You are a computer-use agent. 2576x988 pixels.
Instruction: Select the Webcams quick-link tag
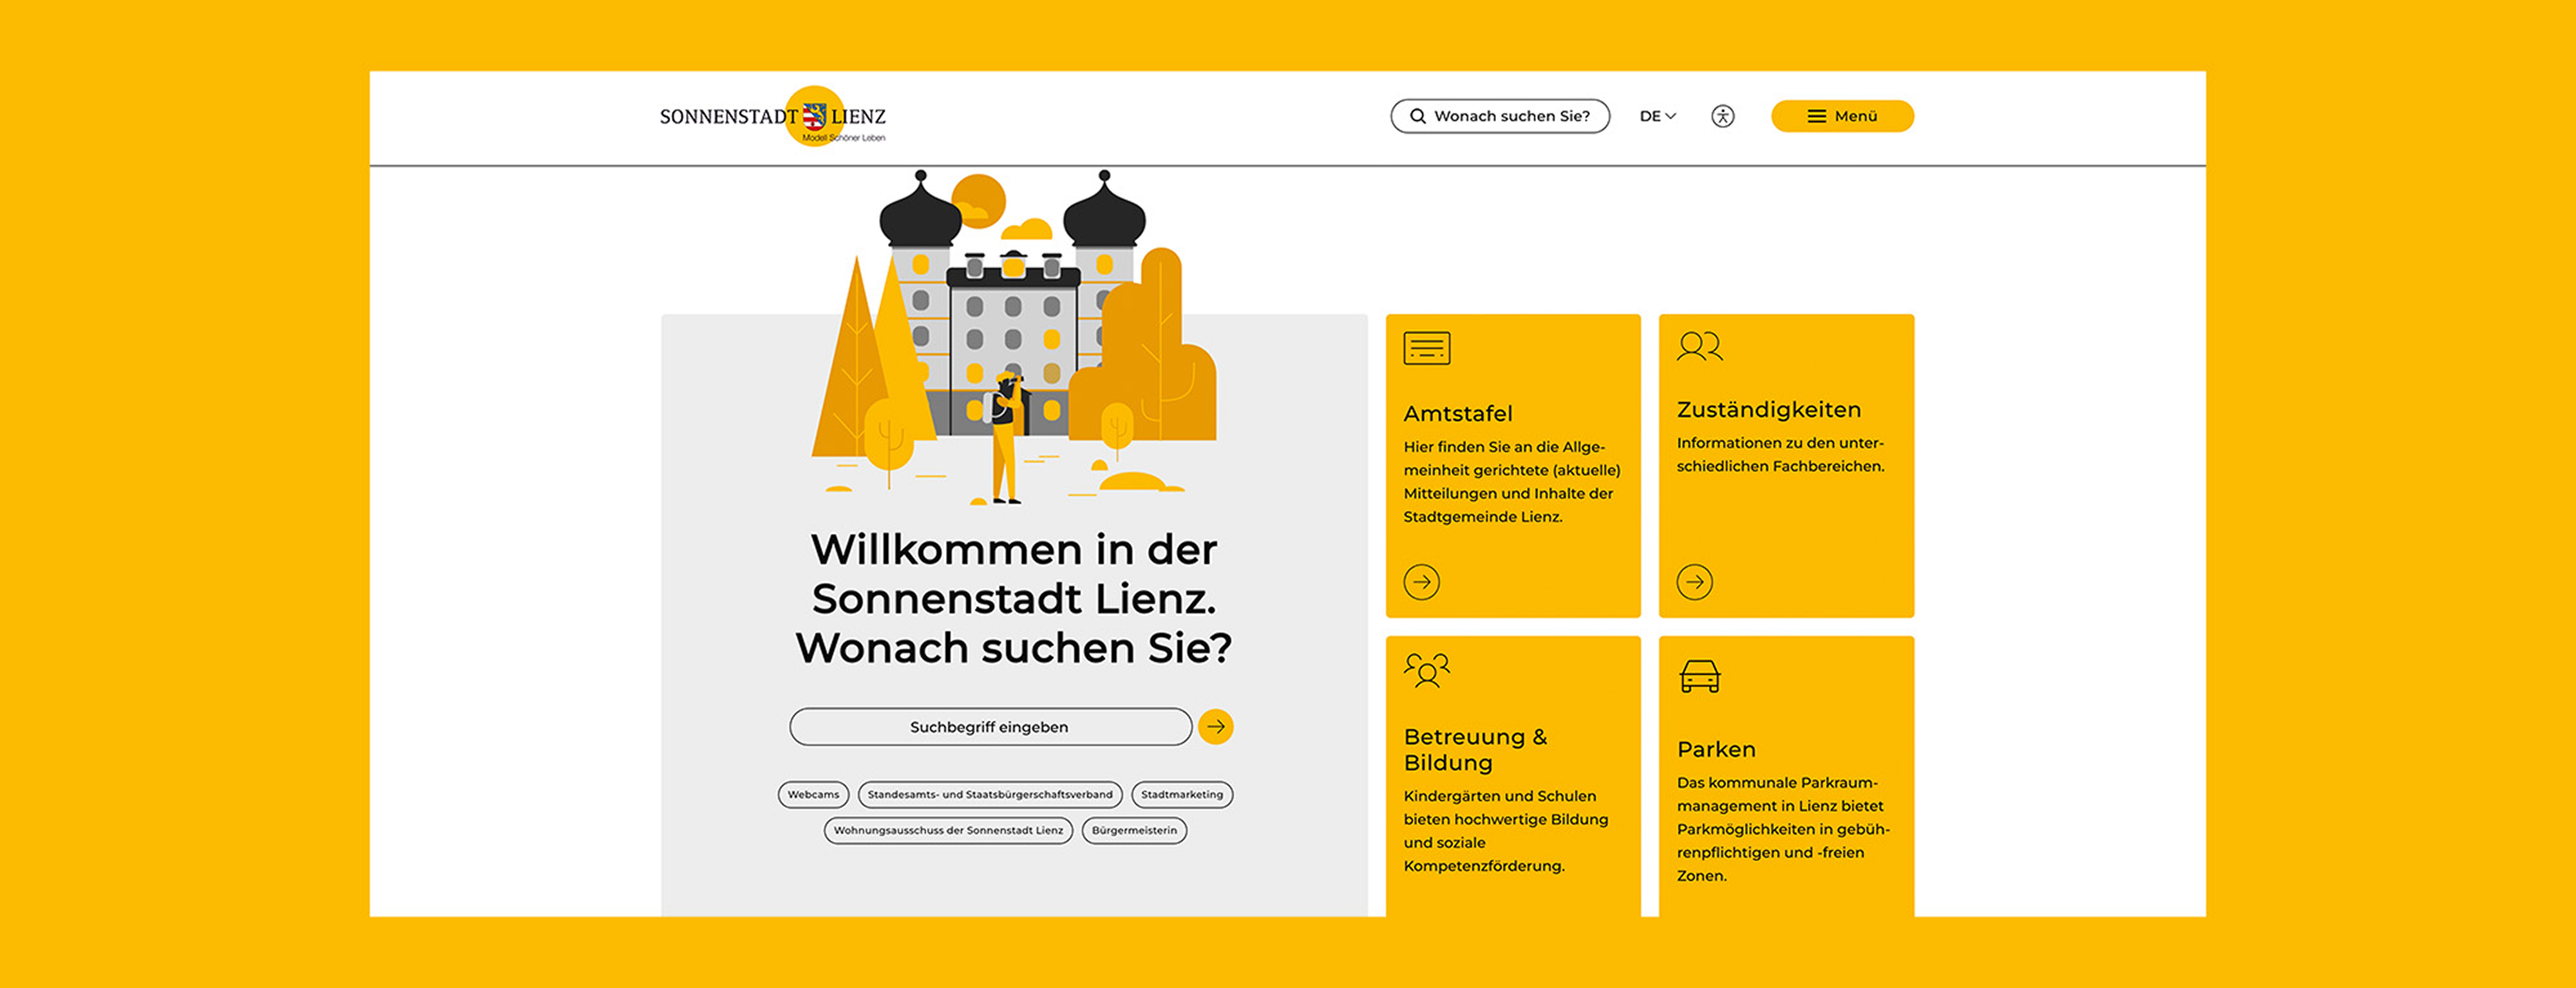pos(813,795)
